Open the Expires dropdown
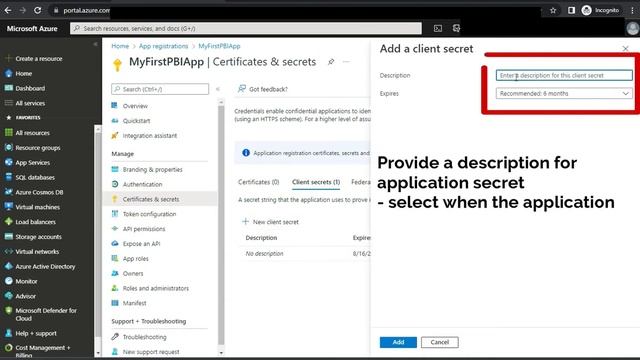640x360 pixels. (x=564, y=93)
